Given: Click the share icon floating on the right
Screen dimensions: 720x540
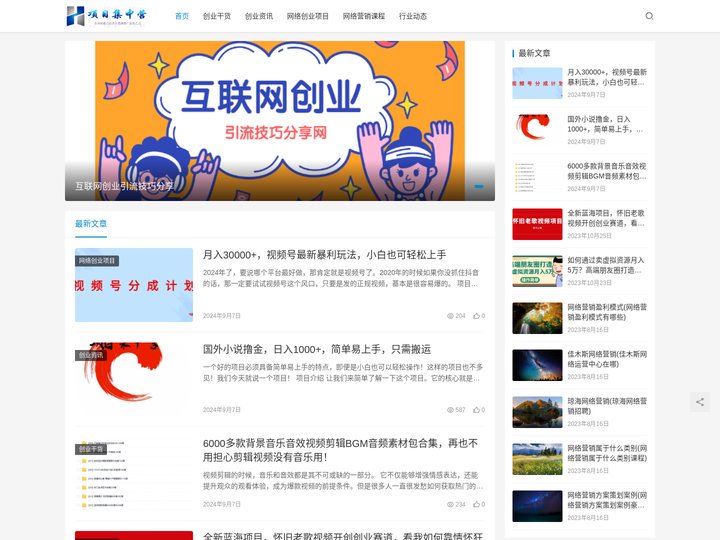Looking at the screenshot, I should pyautogui.click(x=700, y=402).
